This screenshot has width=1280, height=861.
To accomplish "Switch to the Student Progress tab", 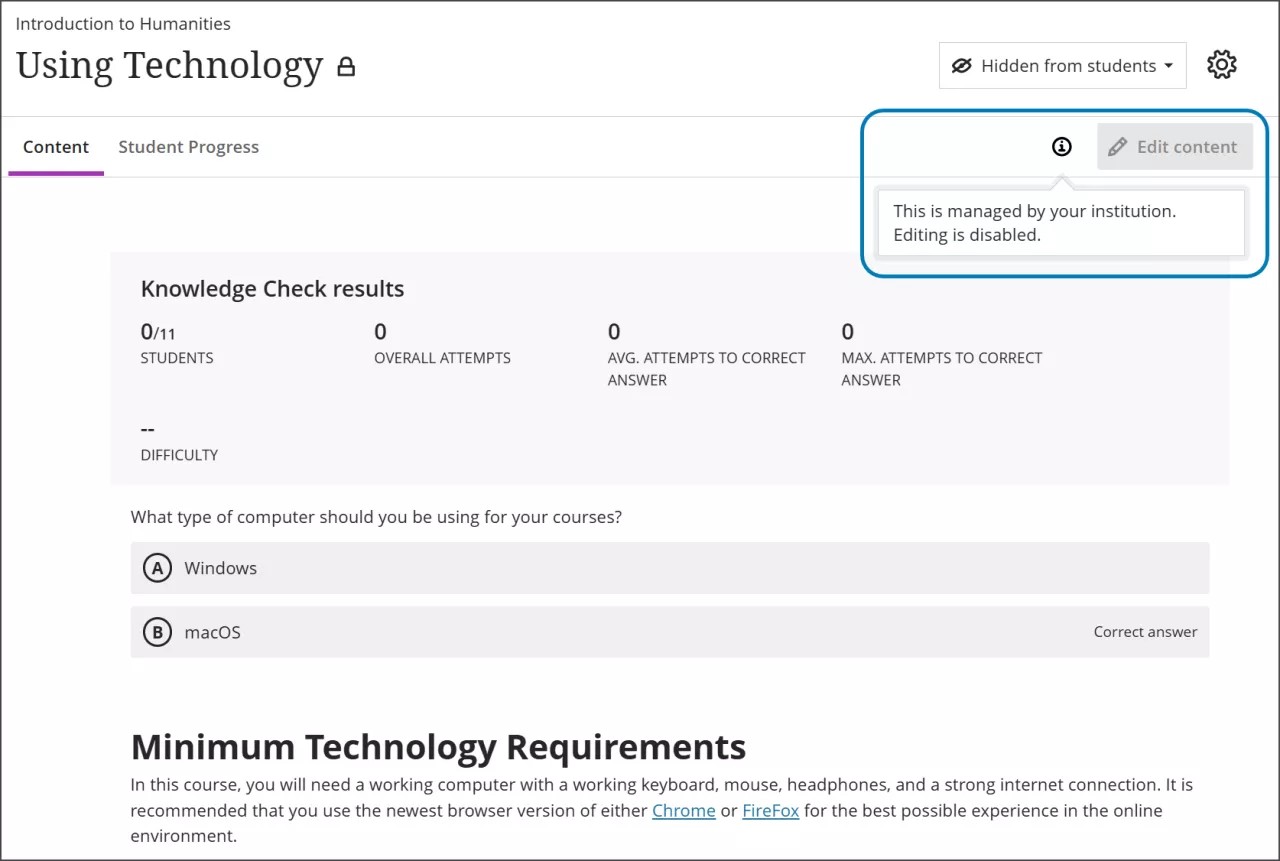I will 188,146.
